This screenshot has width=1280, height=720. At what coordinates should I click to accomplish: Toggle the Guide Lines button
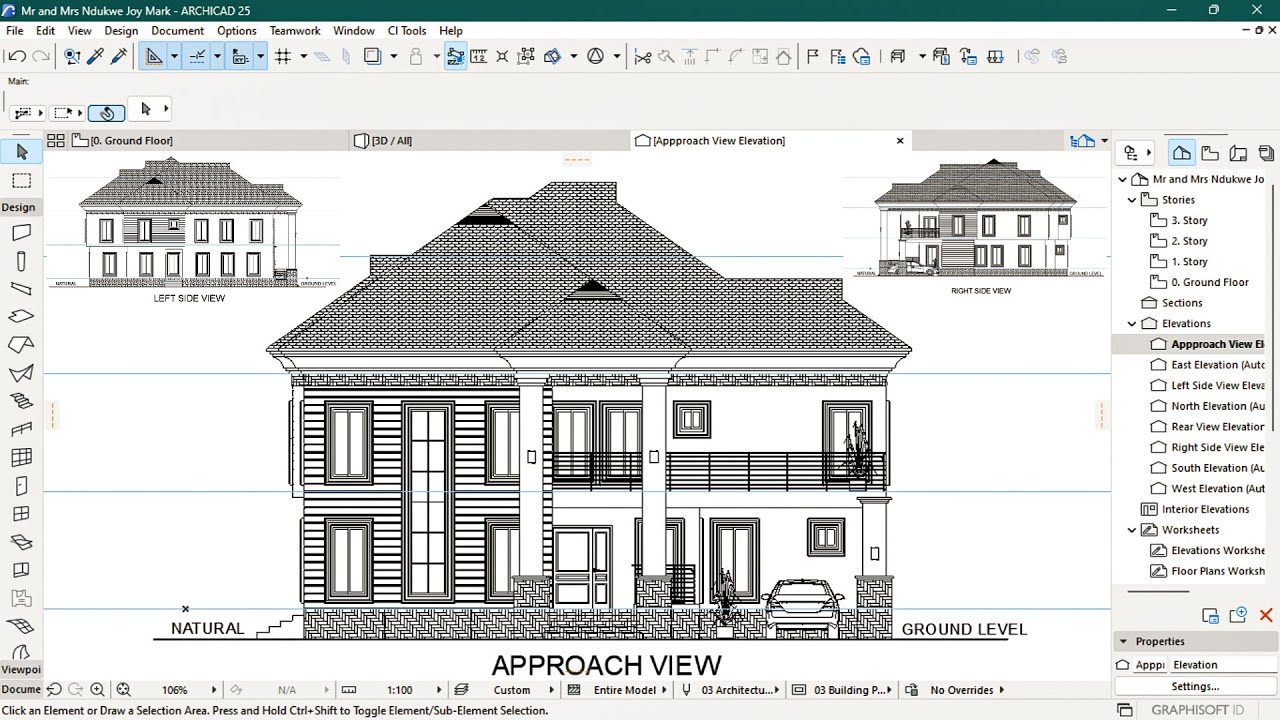tap(154, 57)
